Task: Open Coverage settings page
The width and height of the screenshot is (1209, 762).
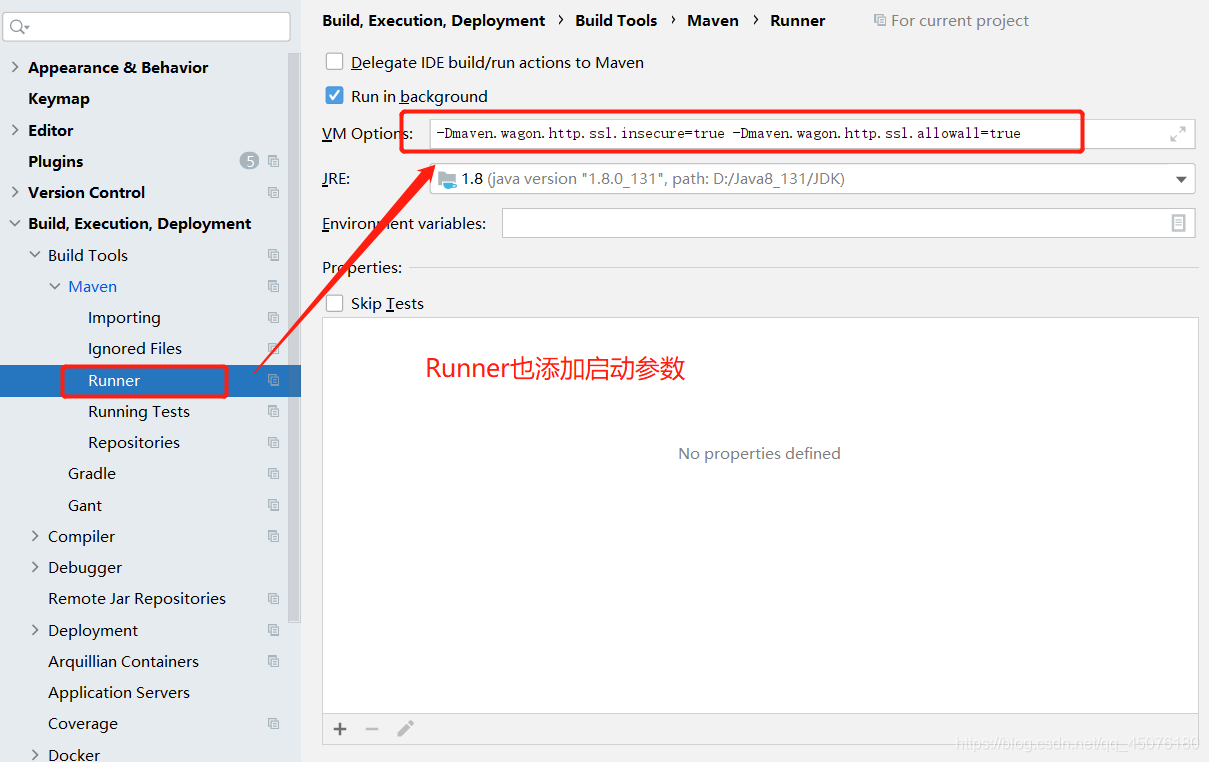Action: pyautogui.click(x=83, y=723)
